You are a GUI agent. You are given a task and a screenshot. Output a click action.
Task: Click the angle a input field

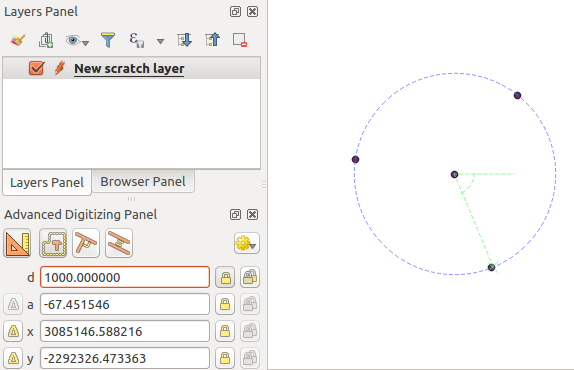(x=125, y=304)
